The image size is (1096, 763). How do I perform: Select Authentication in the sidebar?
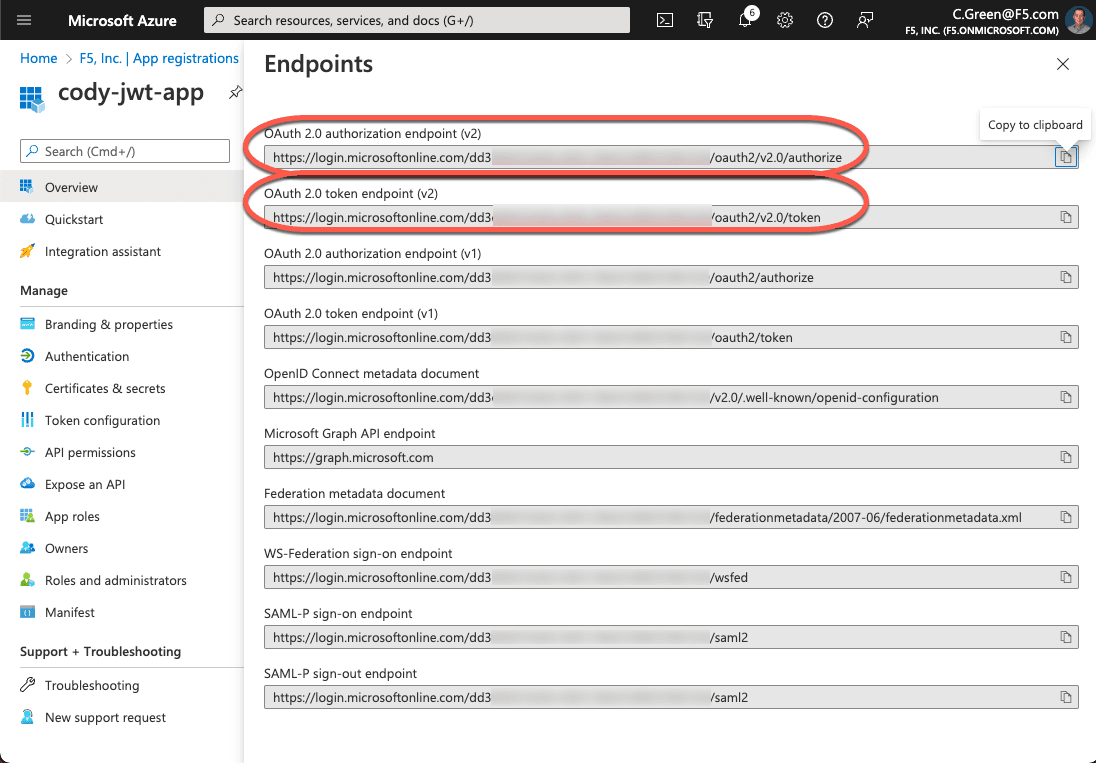pyautogui.click(x=87, y=356)
